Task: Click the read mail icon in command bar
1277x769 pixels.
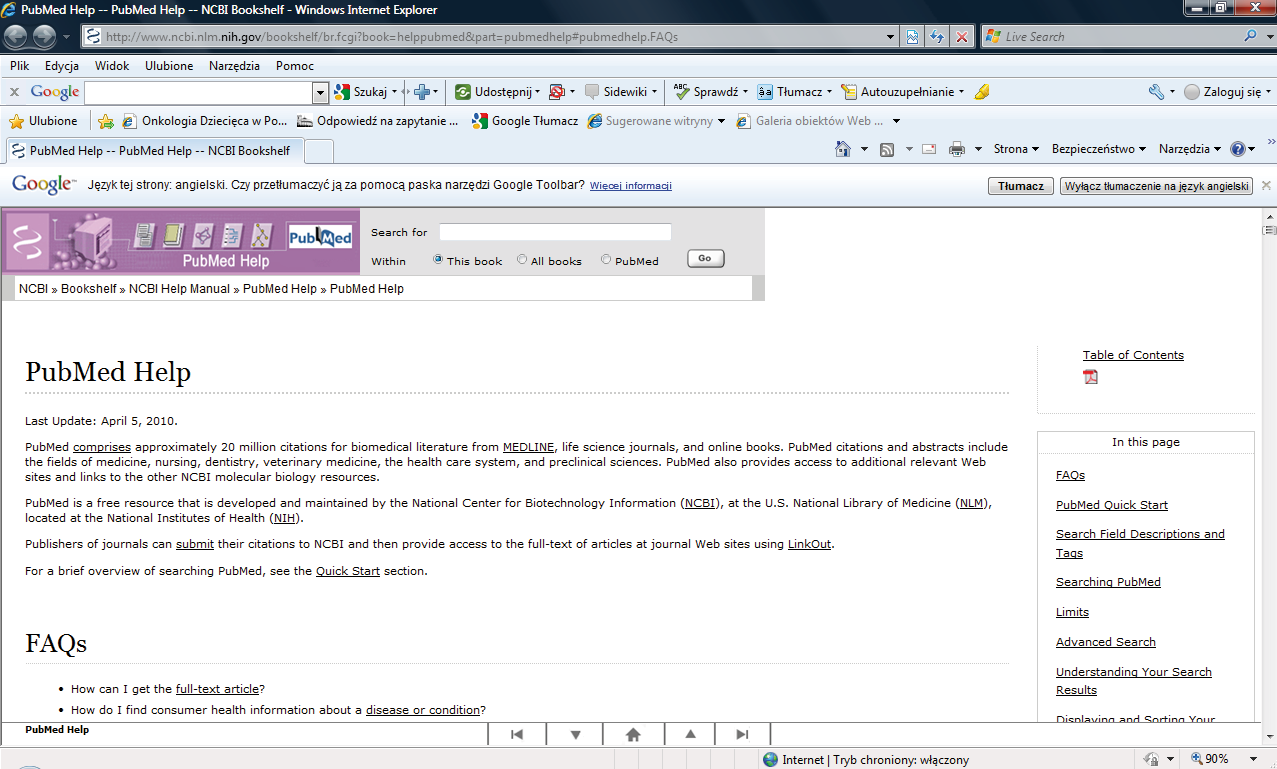Action: [928, 149]
